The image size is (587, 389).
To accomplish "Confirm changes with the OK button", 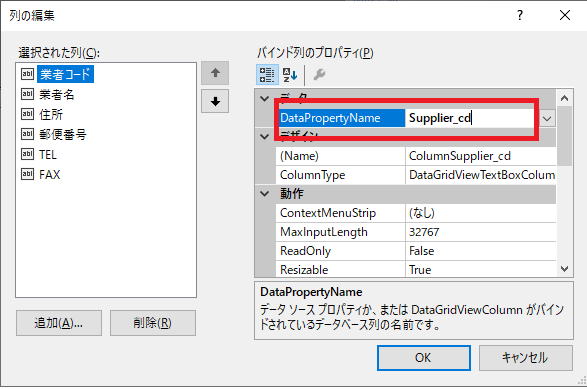I will click(423, 358).
